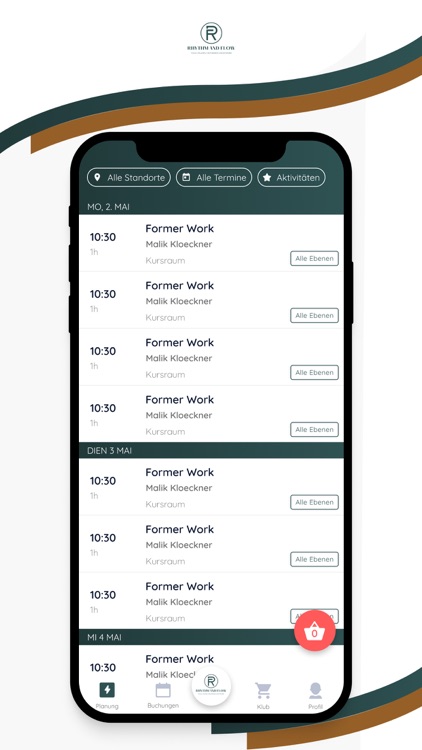
Task: Click the calendar icon in Alle Termine
Action: pyautogui.click(x=186, y=177)
